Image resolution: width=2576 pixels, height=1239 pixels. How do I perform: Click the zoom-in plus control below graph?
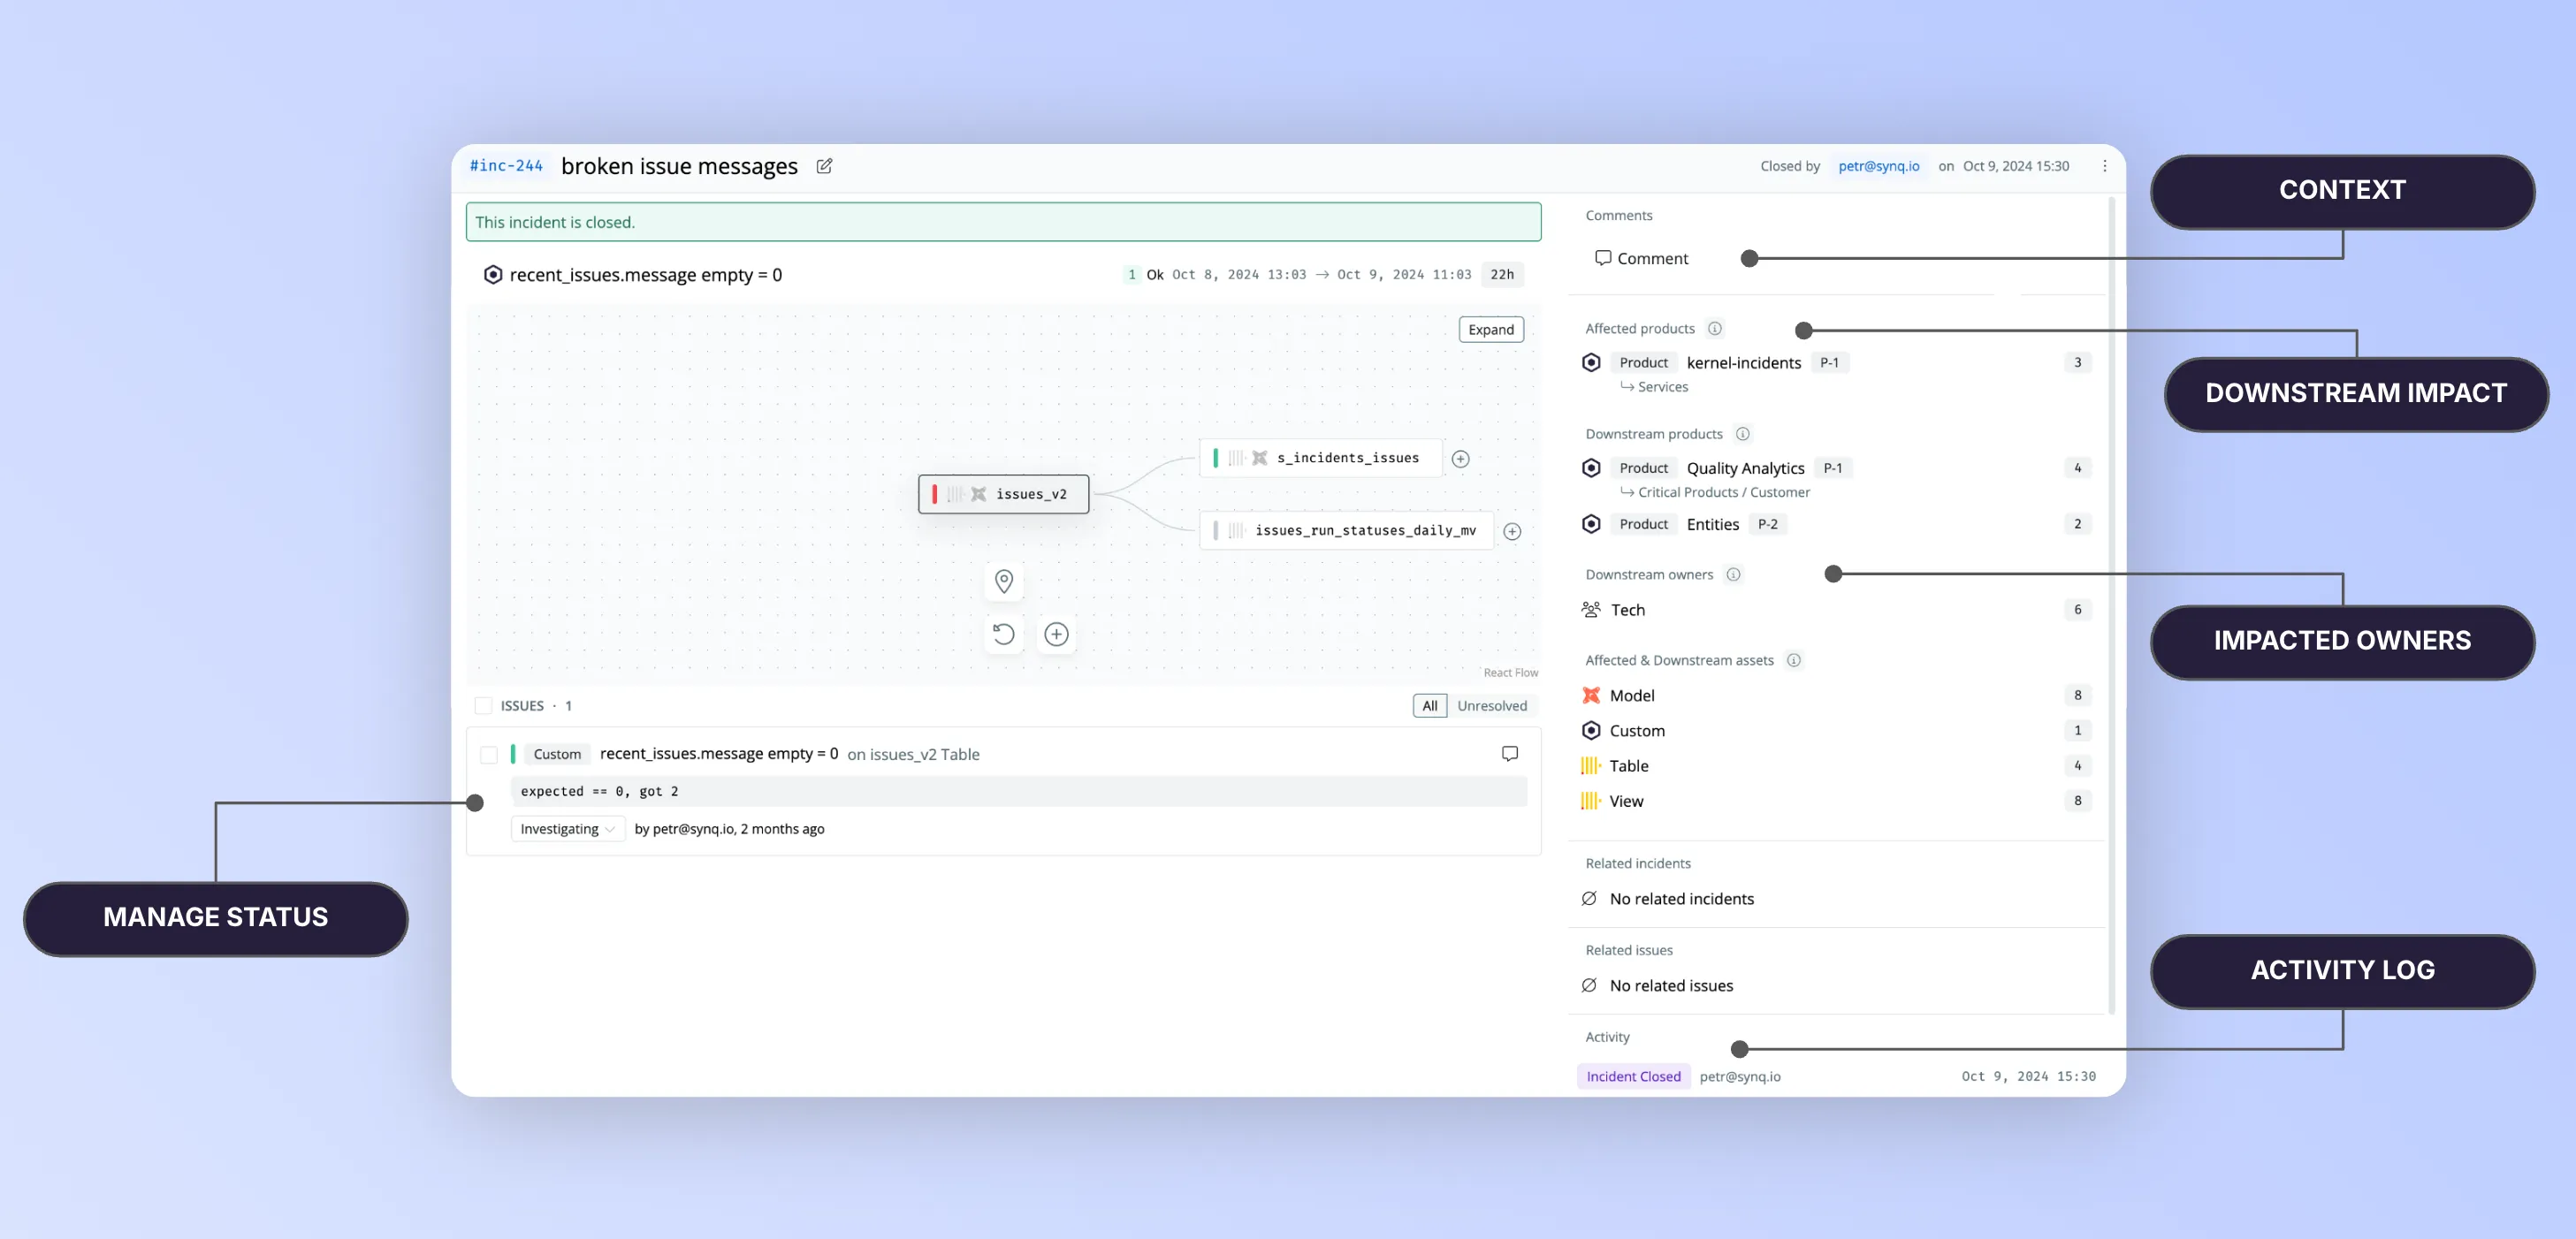coord(1056,634)
